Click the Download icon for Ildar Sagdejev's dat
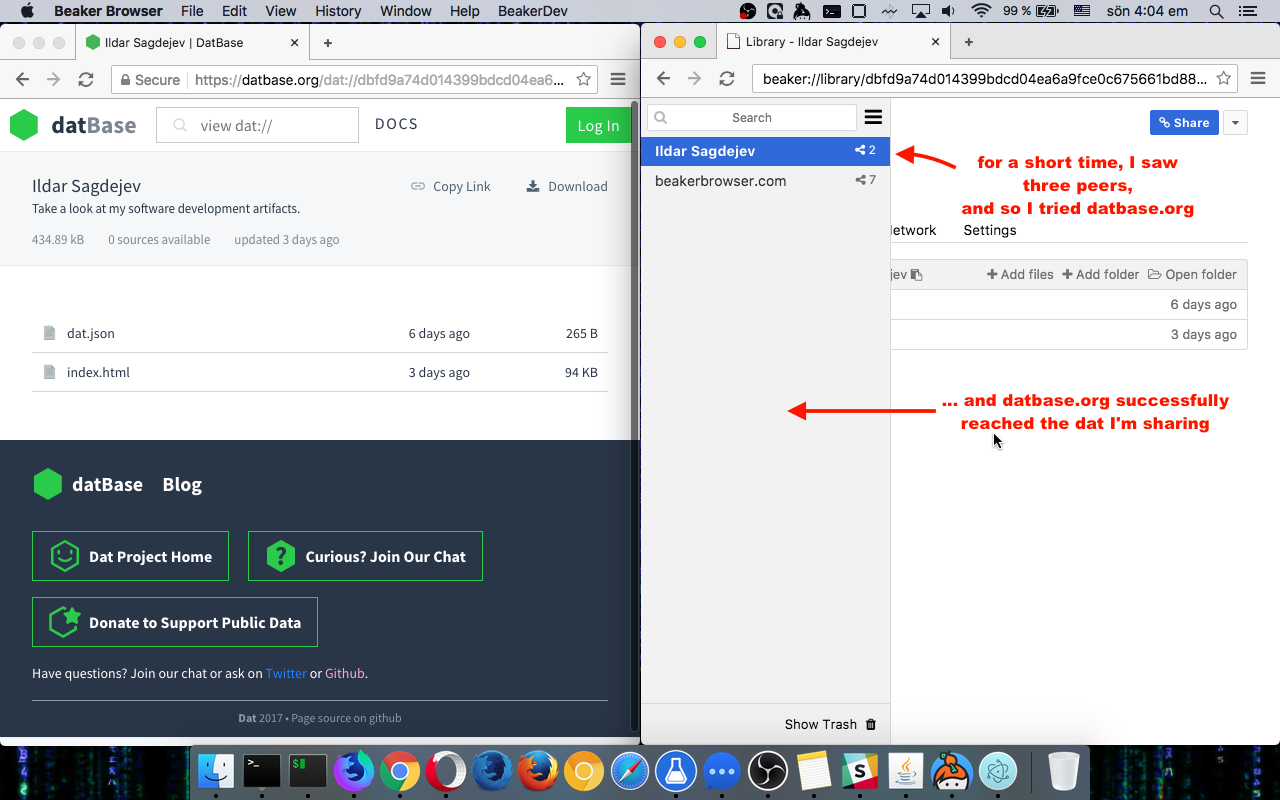 point(531,186)
